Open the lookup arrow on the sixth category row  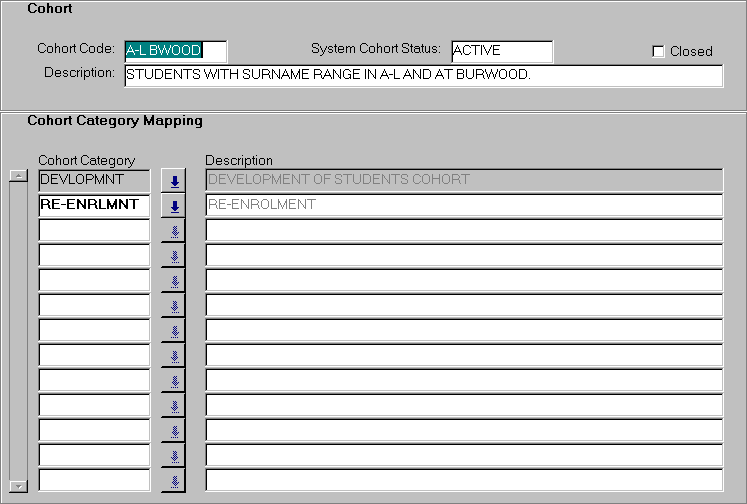174,306
